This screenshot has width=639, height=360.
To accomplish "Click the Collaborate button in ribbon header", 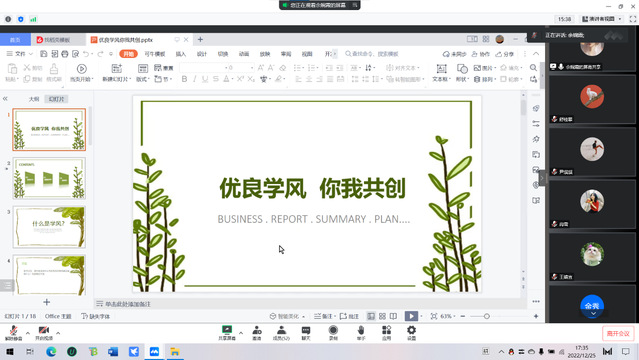I will pos(480,54).
